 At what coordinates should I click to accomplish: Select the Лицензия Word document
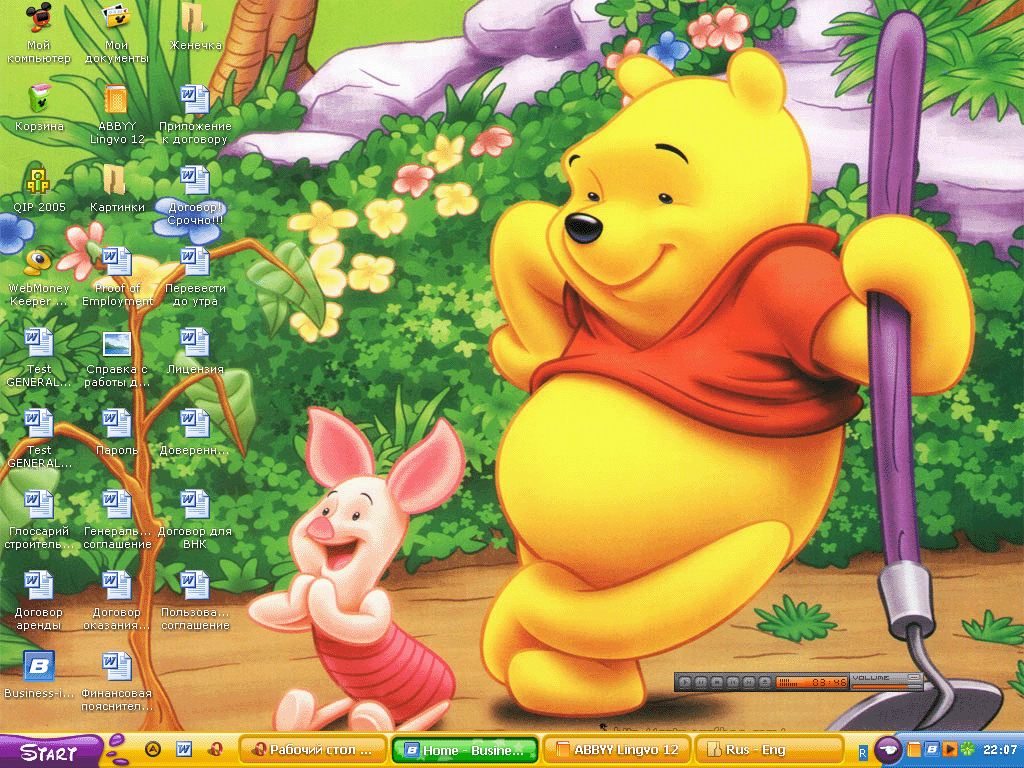[195, 350]
